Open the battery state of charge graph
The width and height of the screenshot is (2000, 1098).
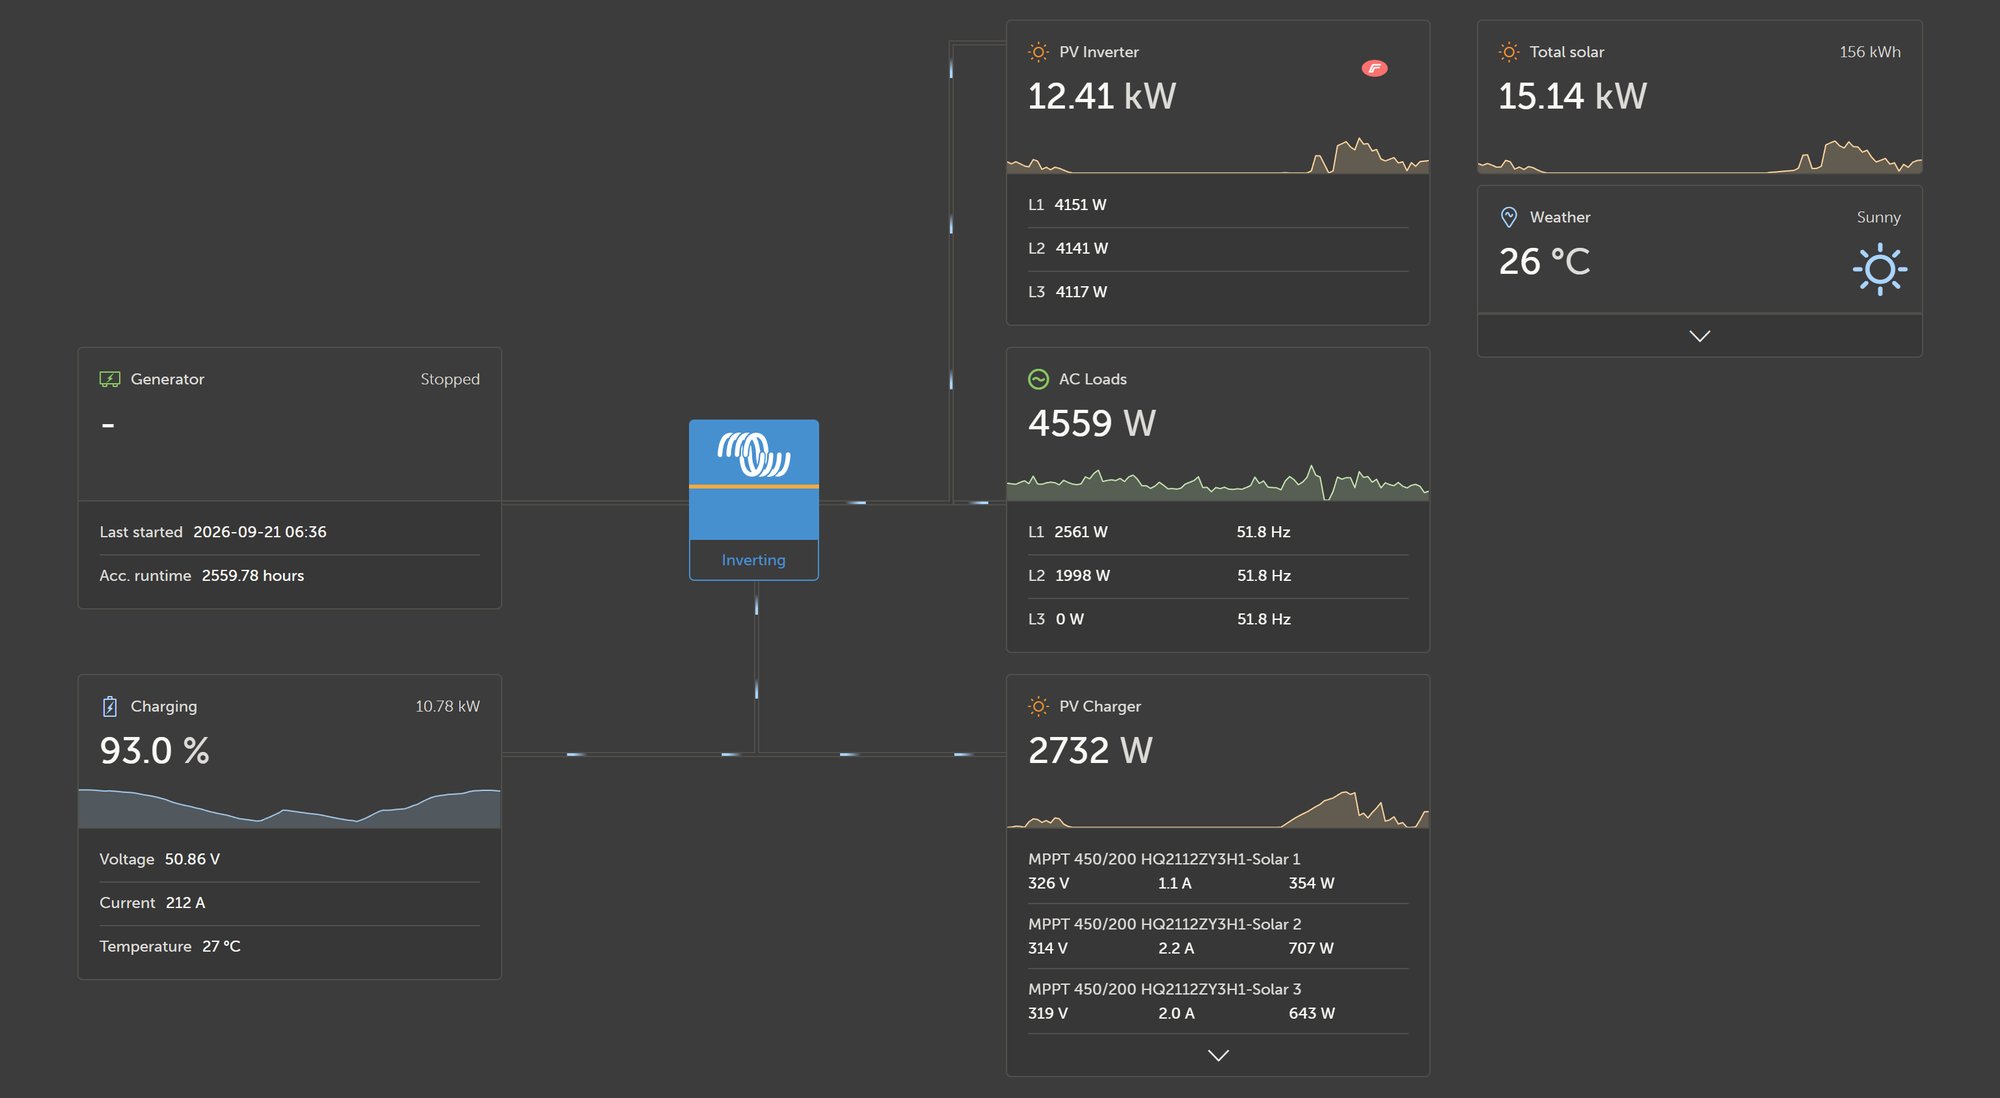pyautogui.click(x=290, y=808)
